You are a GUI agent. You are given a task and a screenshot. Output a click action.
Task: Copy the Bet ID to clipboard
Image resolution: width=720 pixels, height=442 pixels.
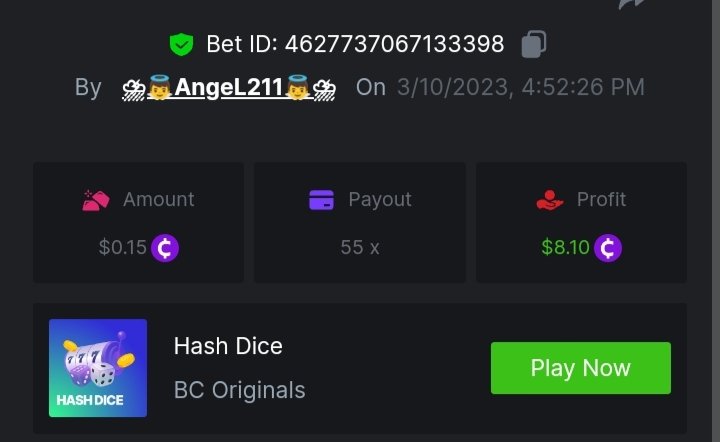534,44
